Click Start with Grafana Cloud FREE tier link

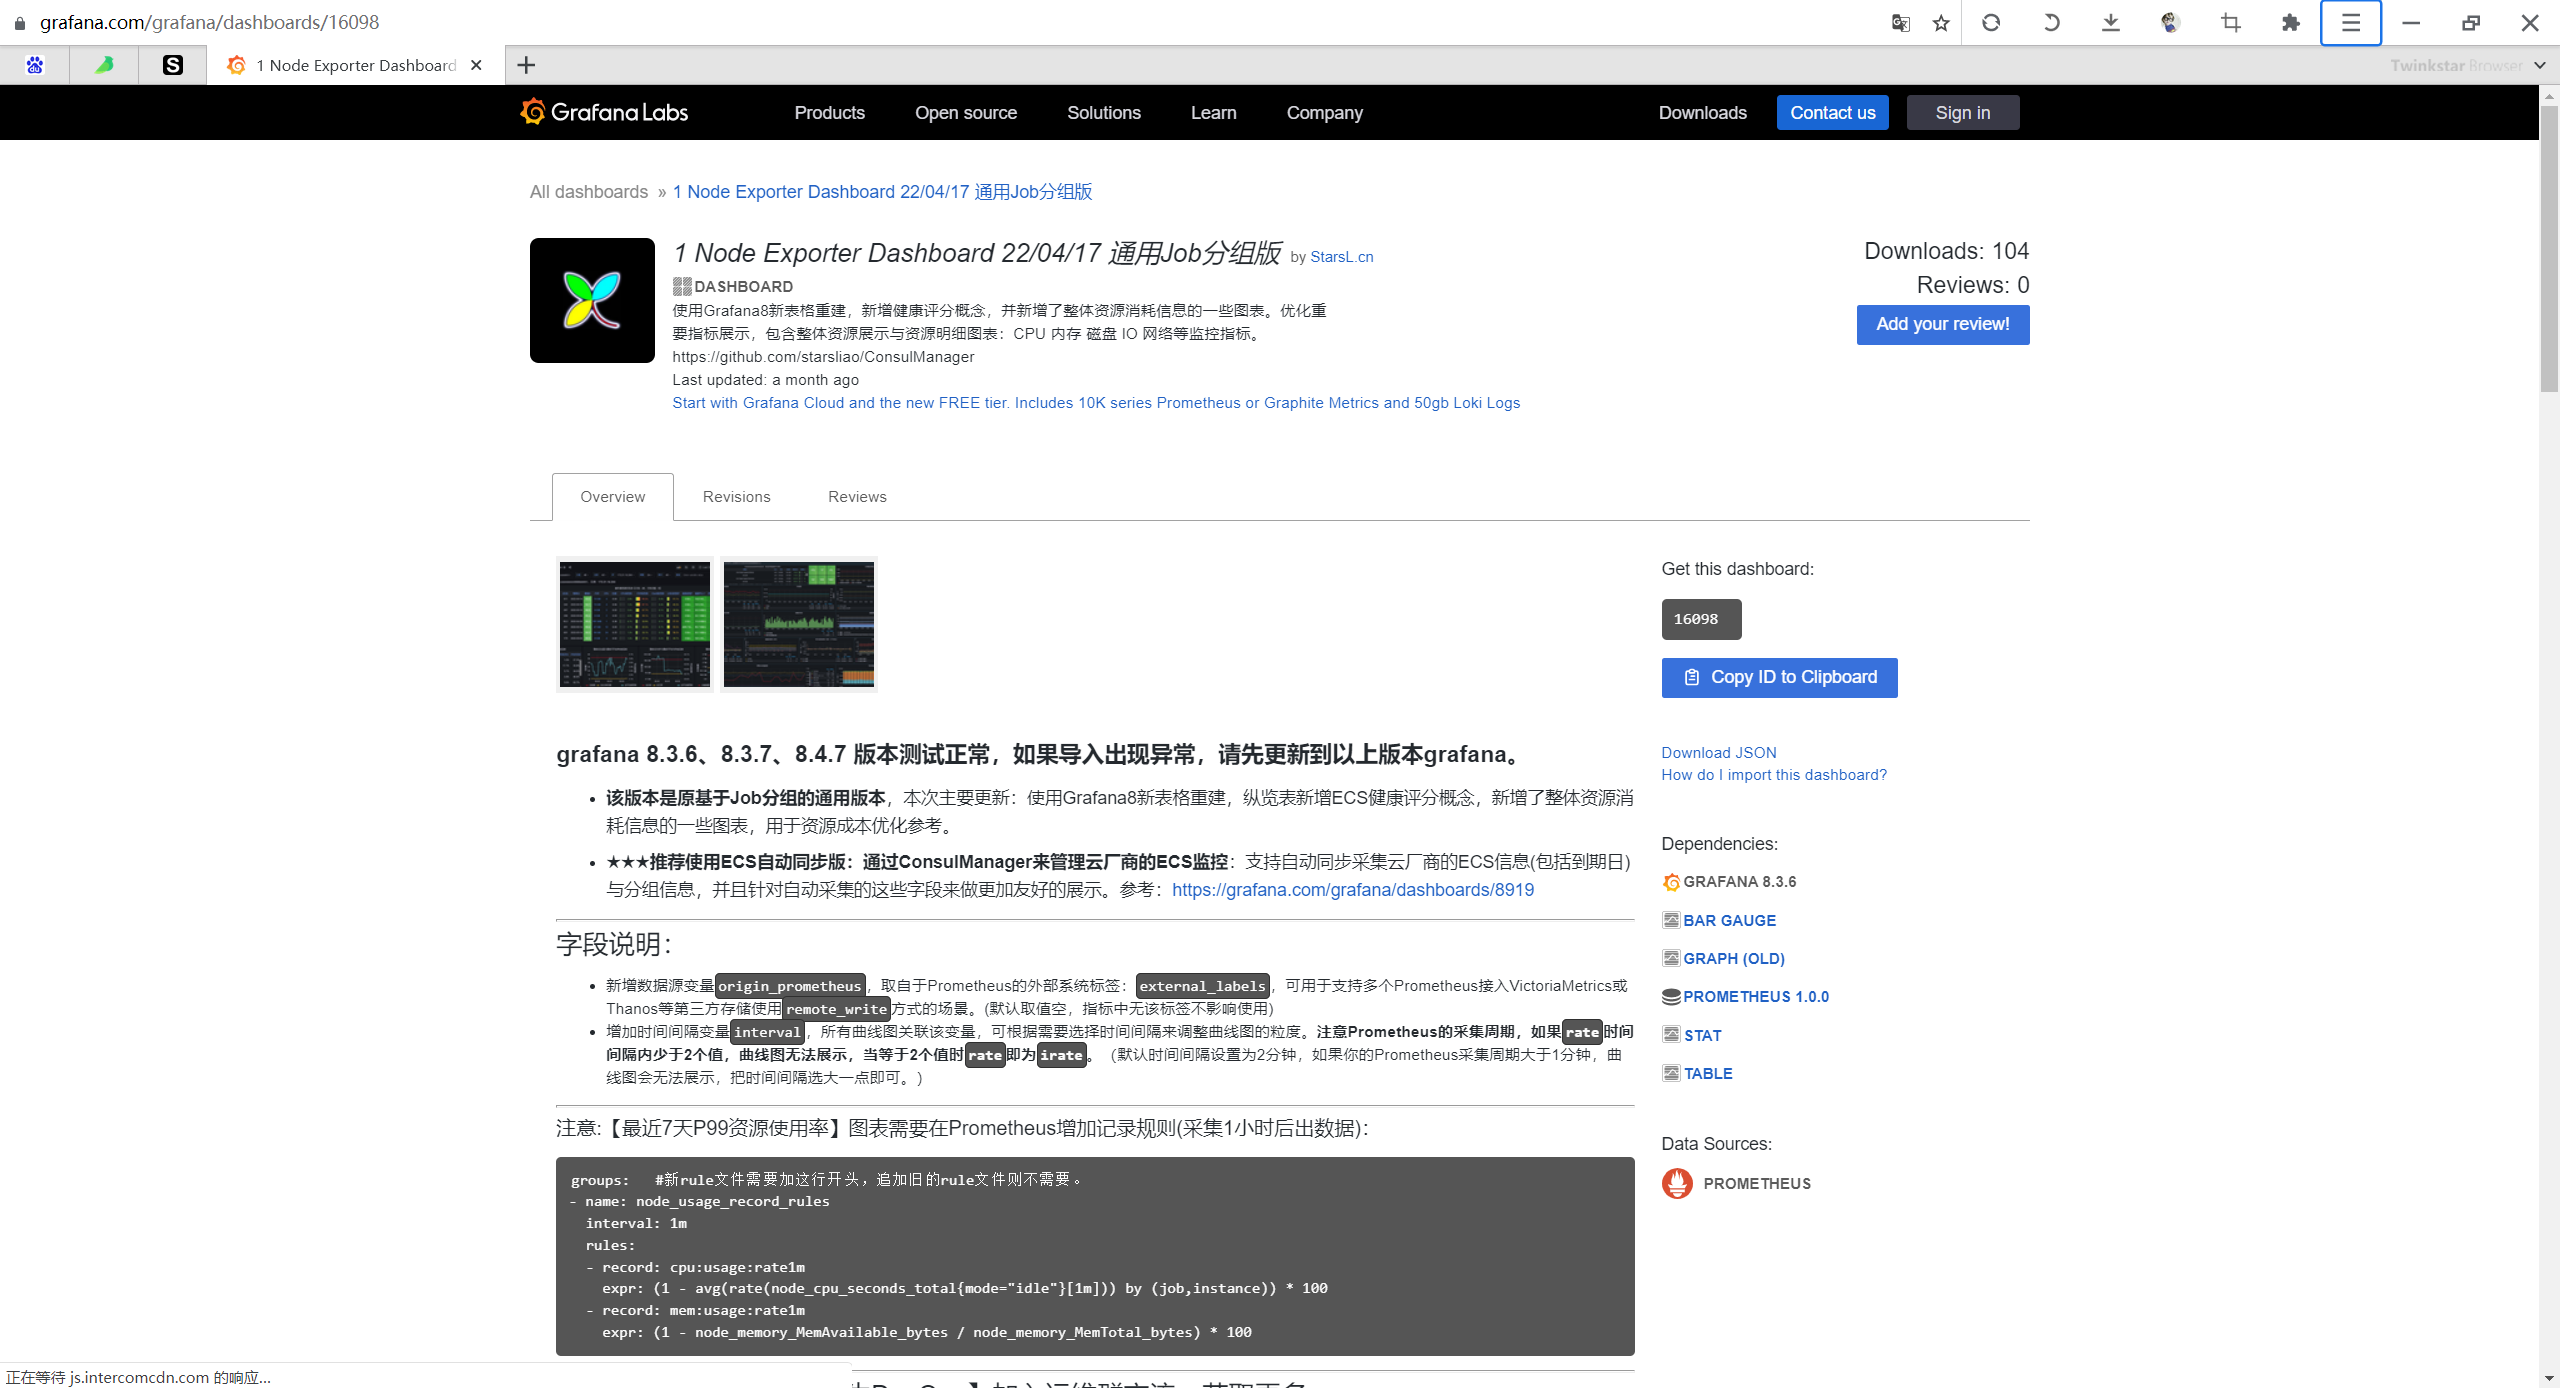[1096, 403]
